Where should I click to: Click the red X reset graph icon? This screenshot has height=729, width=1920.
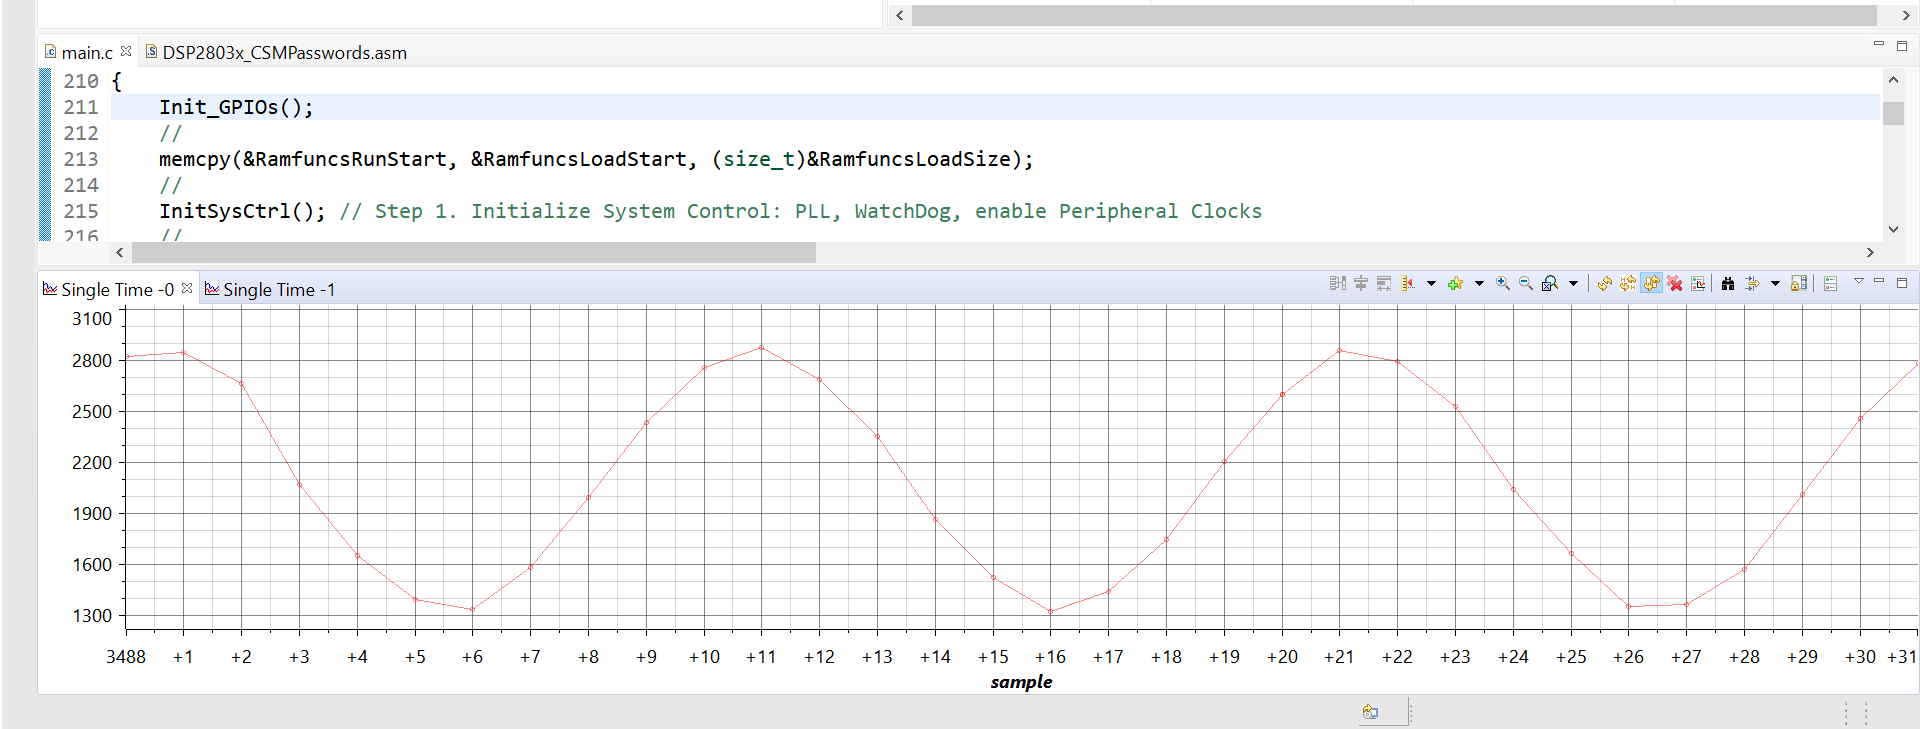[1675, 284]
